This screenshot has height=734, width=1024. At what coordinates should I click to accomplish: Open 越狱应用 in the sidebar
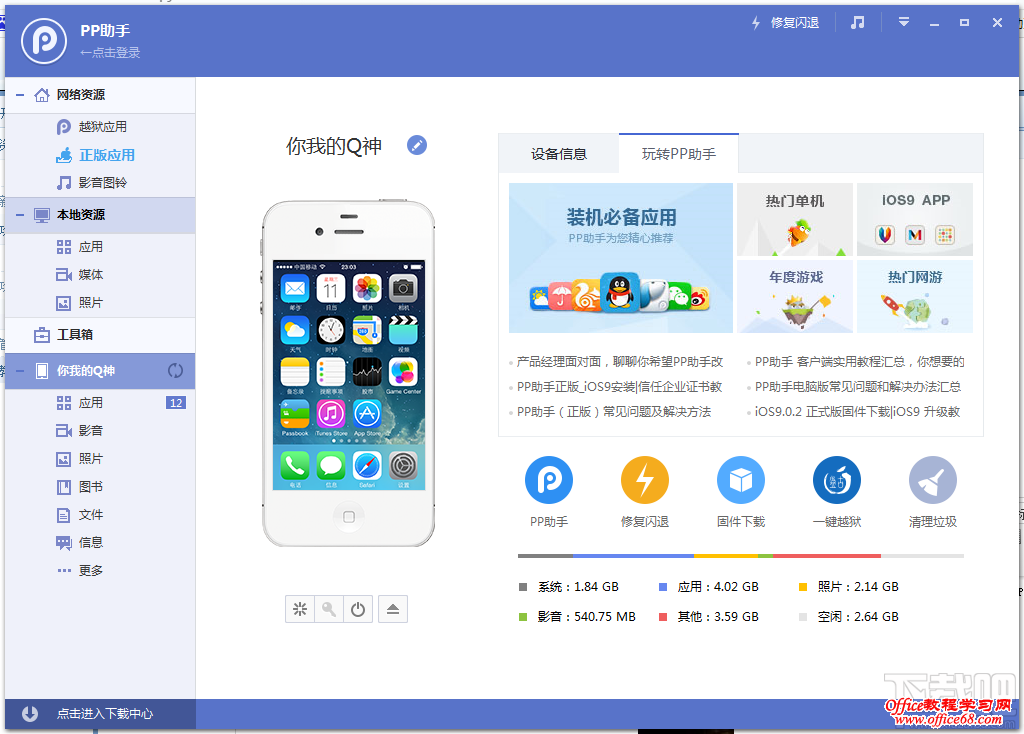[x=103, y=127]
